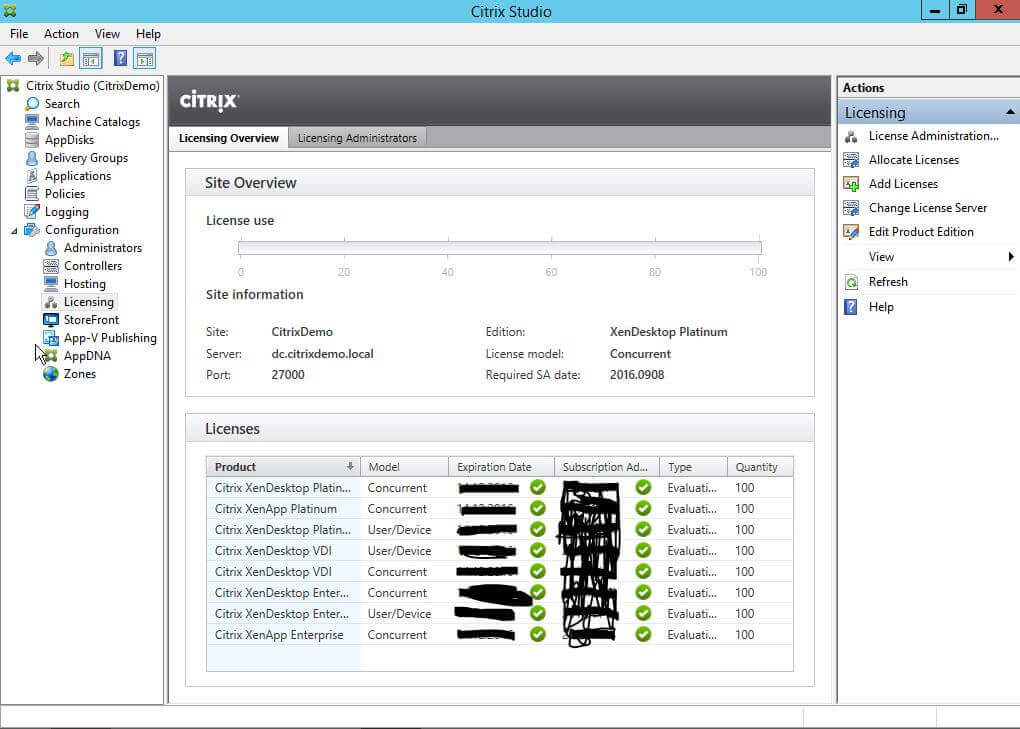Screen dimensions: 1020x729
Task: Collapse the Configuration tree node
Action: pos(14,230)
